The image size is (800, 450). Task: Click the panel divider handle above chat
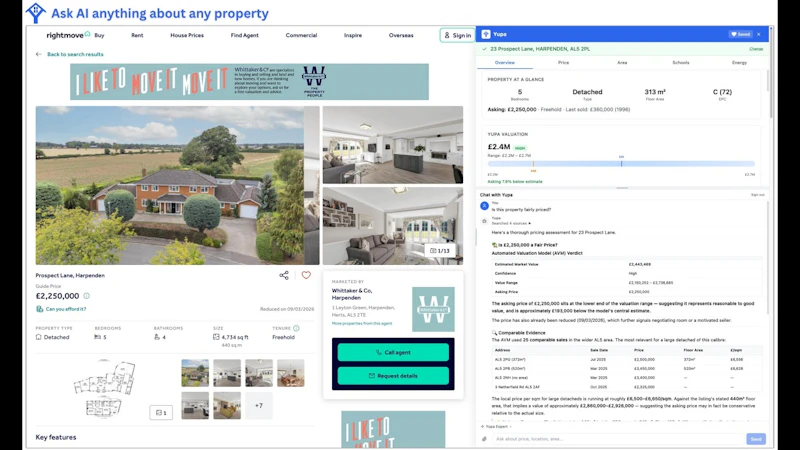[622, 188]
